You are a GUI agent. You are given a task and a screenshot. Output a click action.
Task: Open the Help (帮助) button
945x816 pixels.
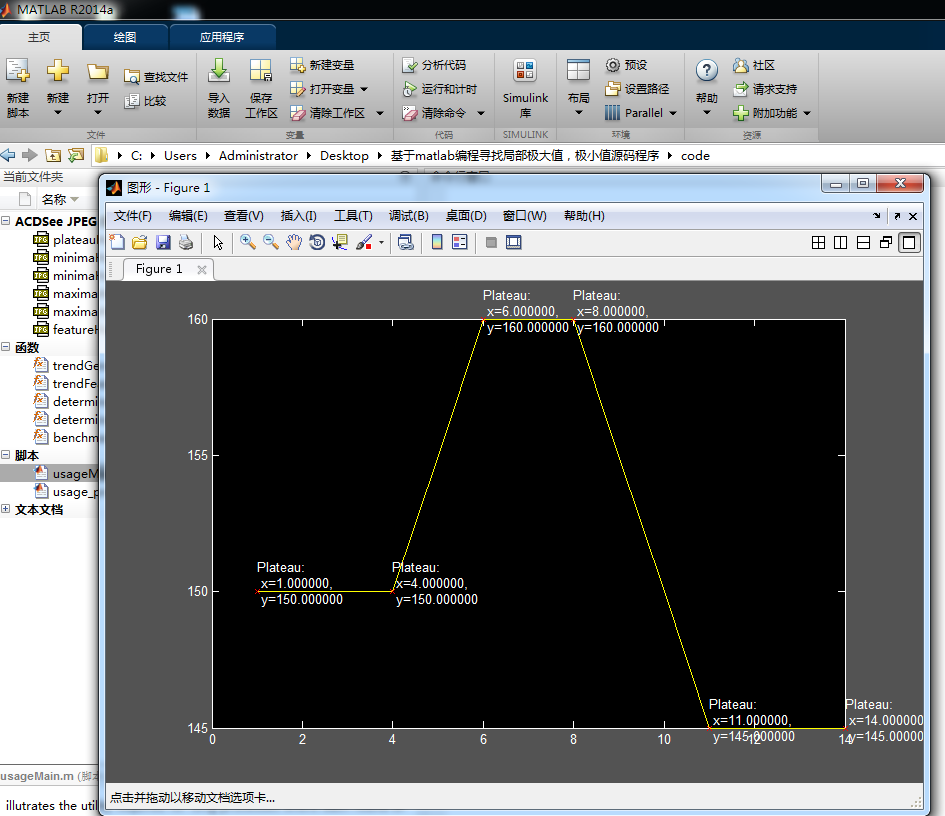tap(706, 88)
